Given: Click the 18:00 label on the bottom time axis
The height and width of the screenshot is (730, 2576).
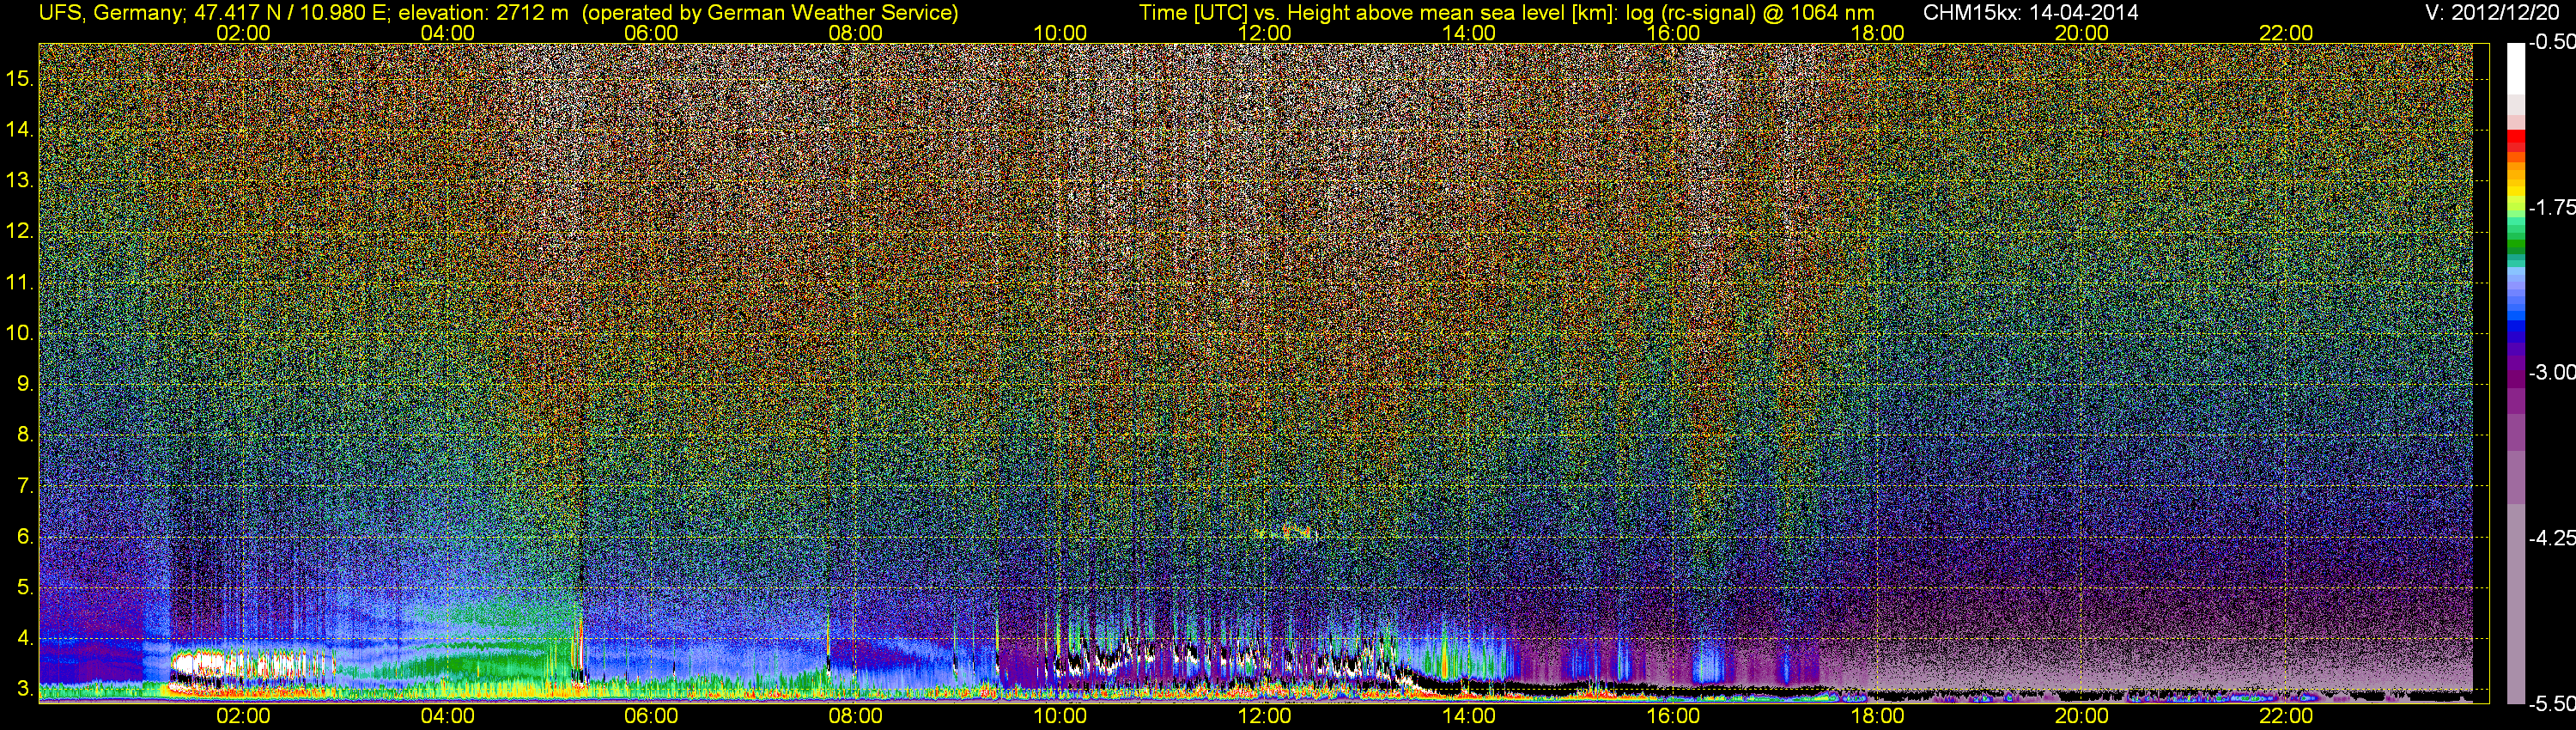Looking at the screenshot, I should tap(1877, 716).
